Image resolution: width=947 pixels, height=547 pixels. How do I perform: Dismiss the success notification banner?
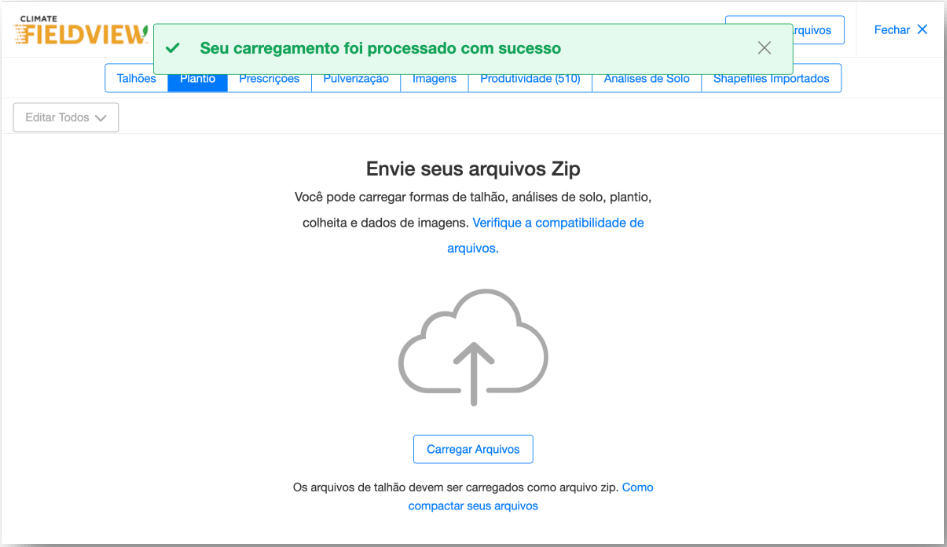(x=764, y=48)
